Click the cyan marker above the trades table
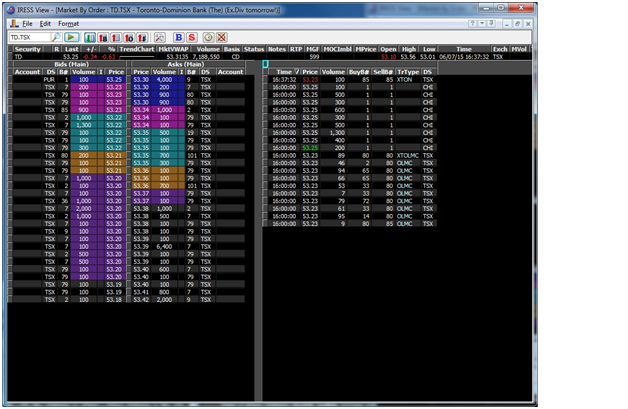The image size is (628, 409). [265, 64]
